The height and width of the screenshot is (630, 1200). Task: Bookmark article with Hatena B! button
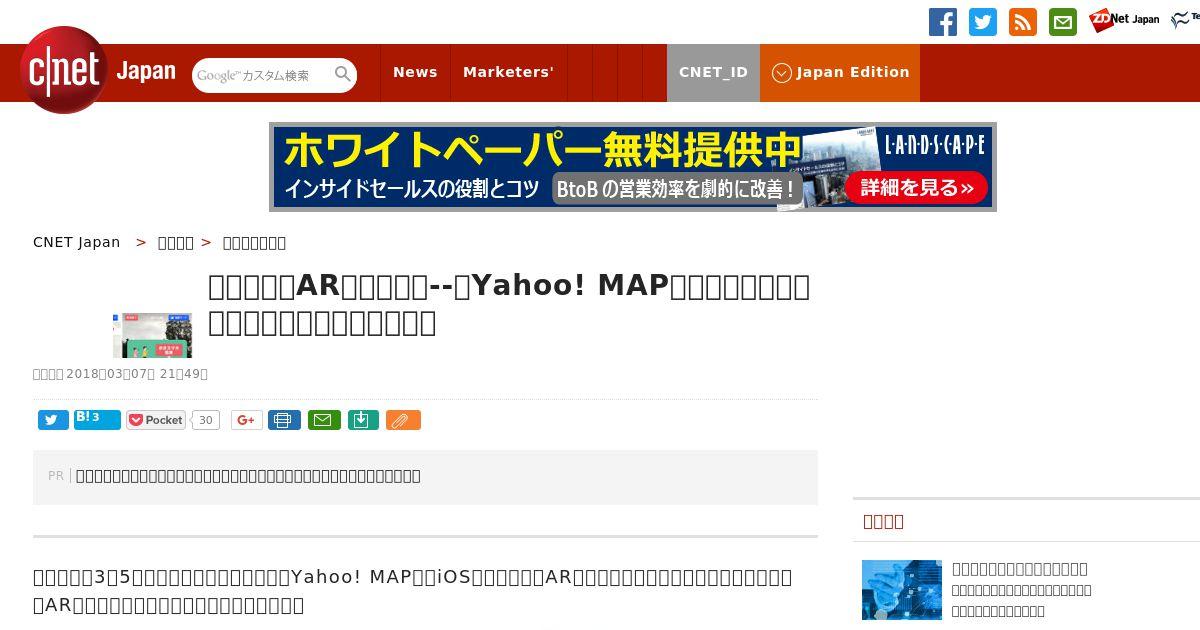click(x=97, y=420)
